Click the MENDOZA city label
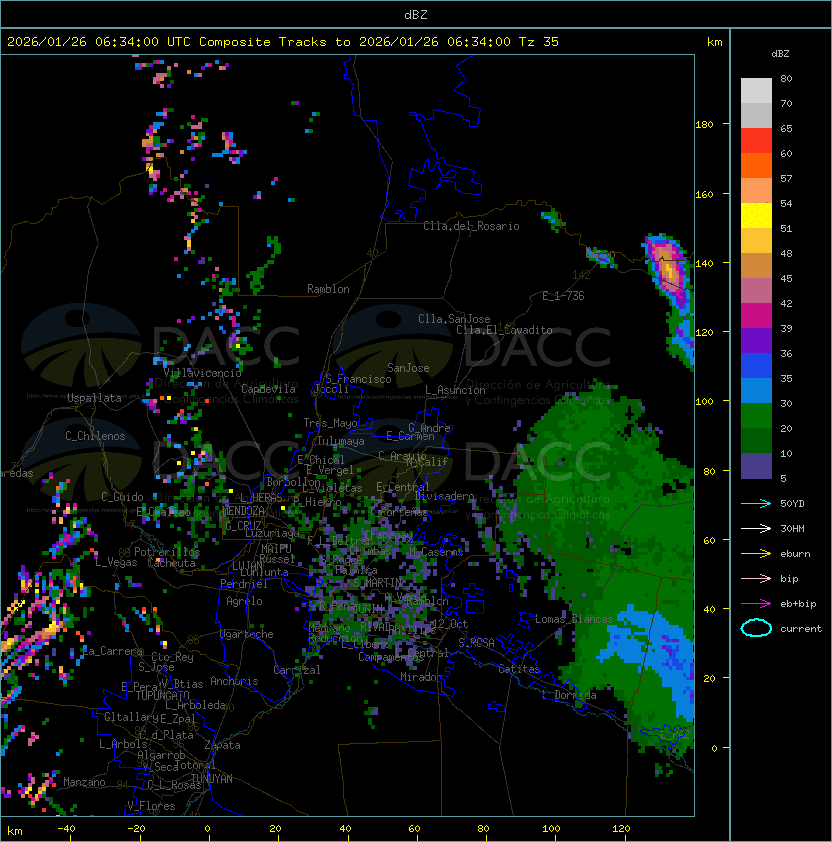This screenshot has width=832, height=842. 243,510
